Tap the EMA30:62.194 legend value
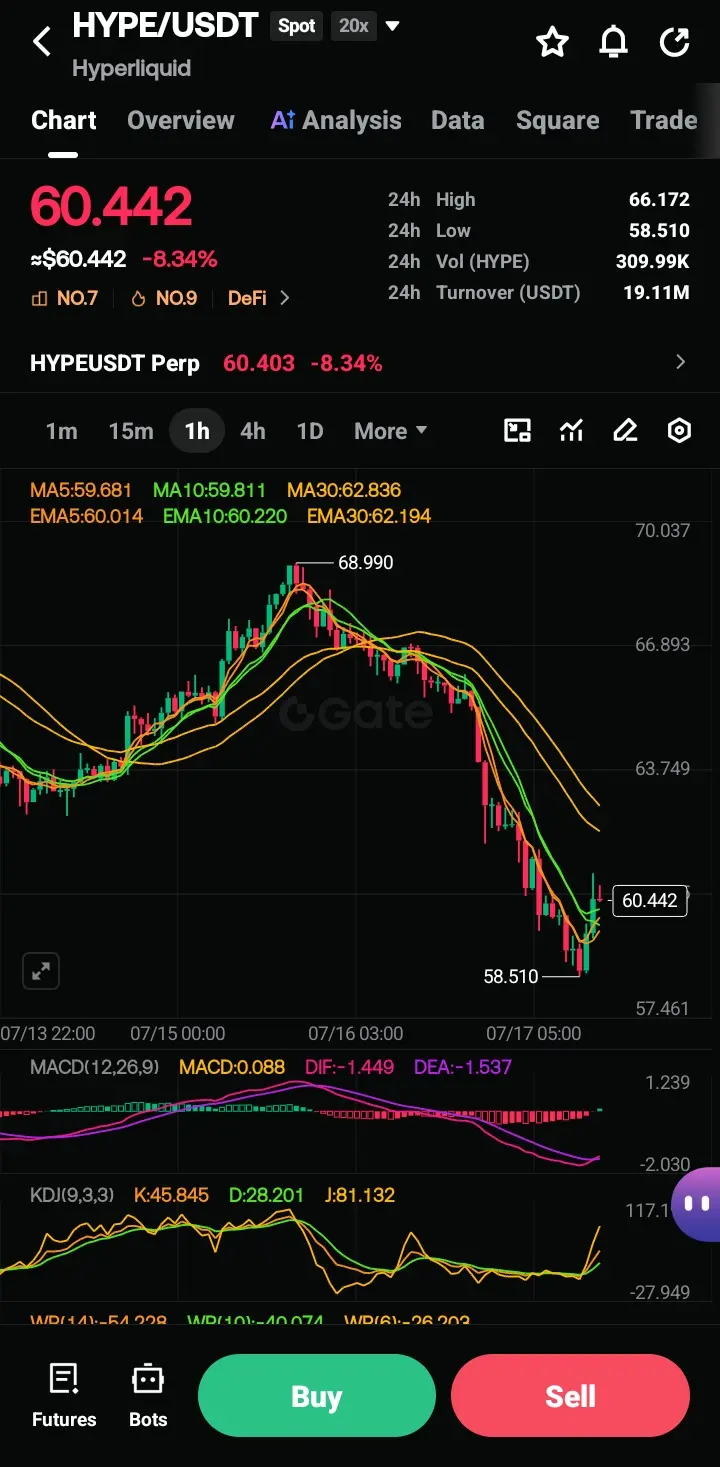This screenshot has width=720, height=1467. pos(369,516)
